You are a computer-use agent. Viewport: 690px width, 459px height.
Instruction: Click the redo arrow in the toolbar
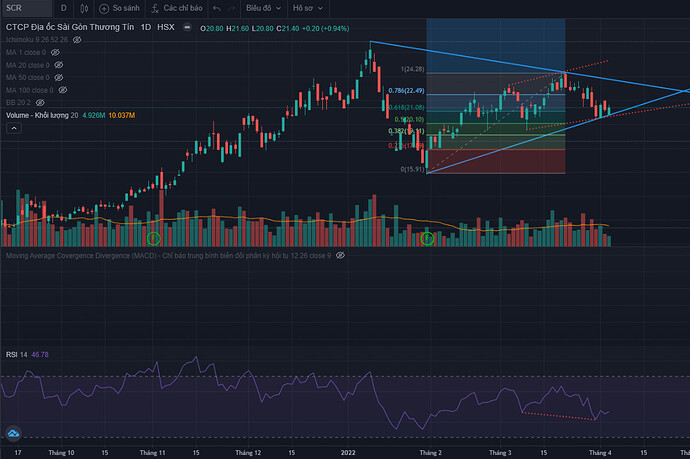[231, 8]
